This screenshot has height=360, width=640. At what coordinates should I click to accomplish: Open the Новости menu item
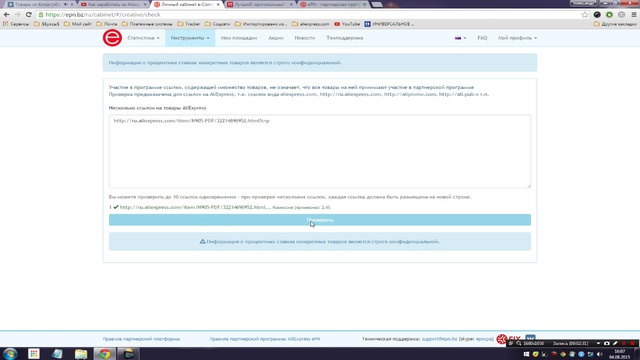[x=304, y=38]
